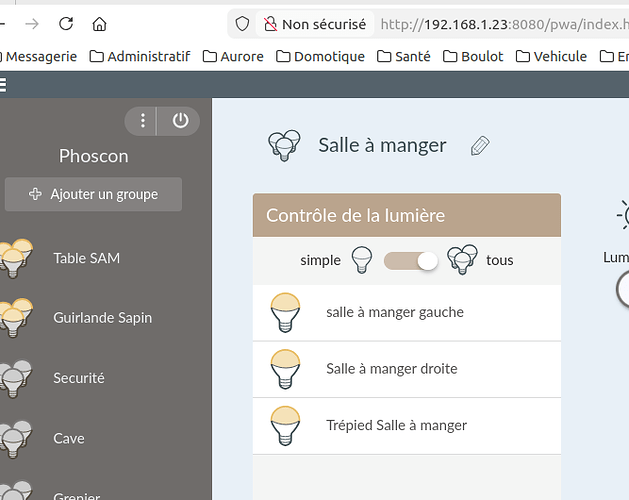
Task: Open the Cave group
Action: pos(68,438)
